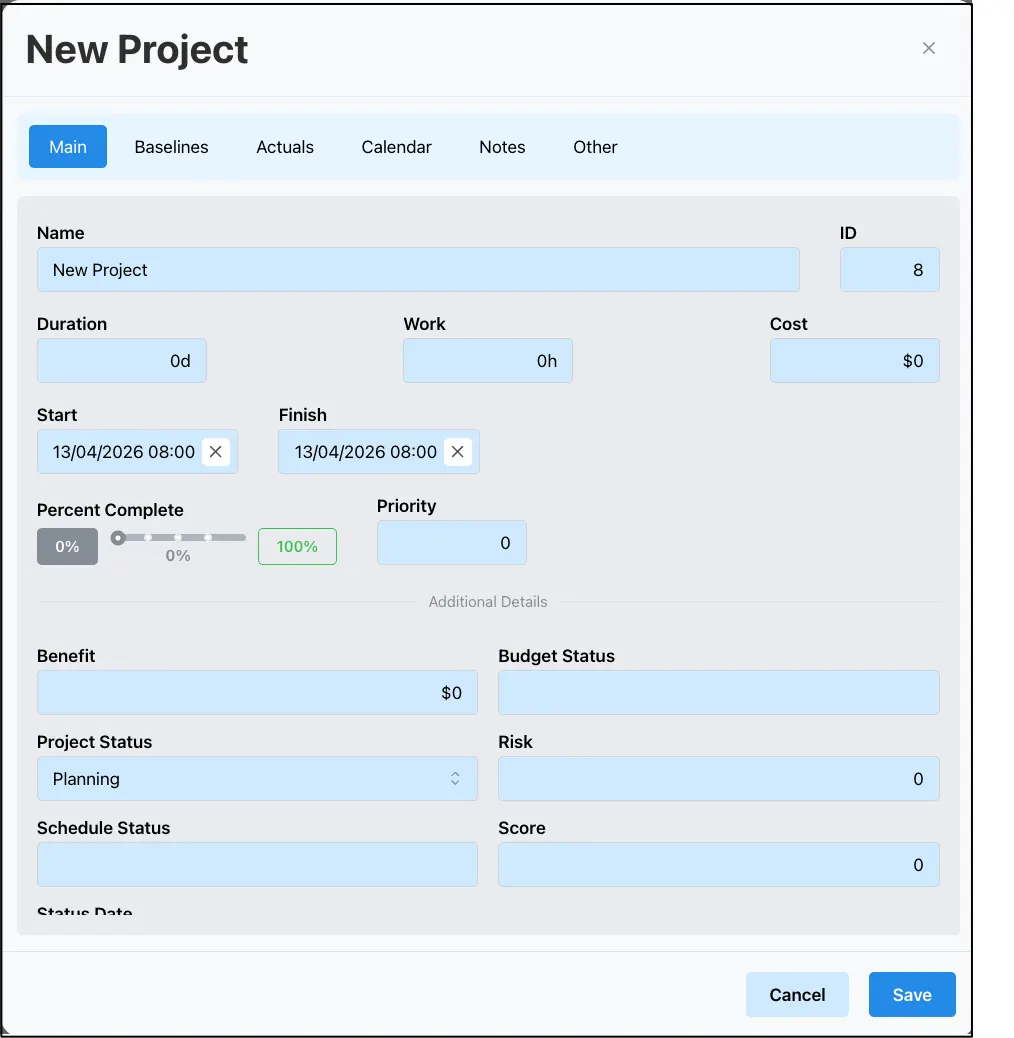Focus the Risk field

coord(719,778)
